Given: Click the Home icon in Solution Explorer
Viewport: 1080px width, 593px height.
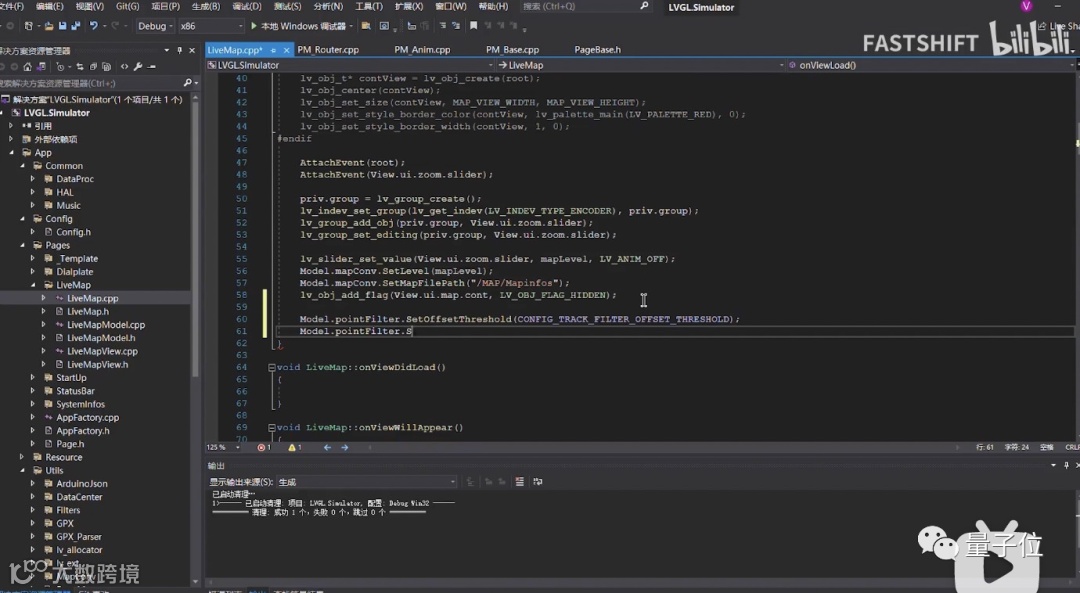Looking at the screenshot, I should click(30, 67).
